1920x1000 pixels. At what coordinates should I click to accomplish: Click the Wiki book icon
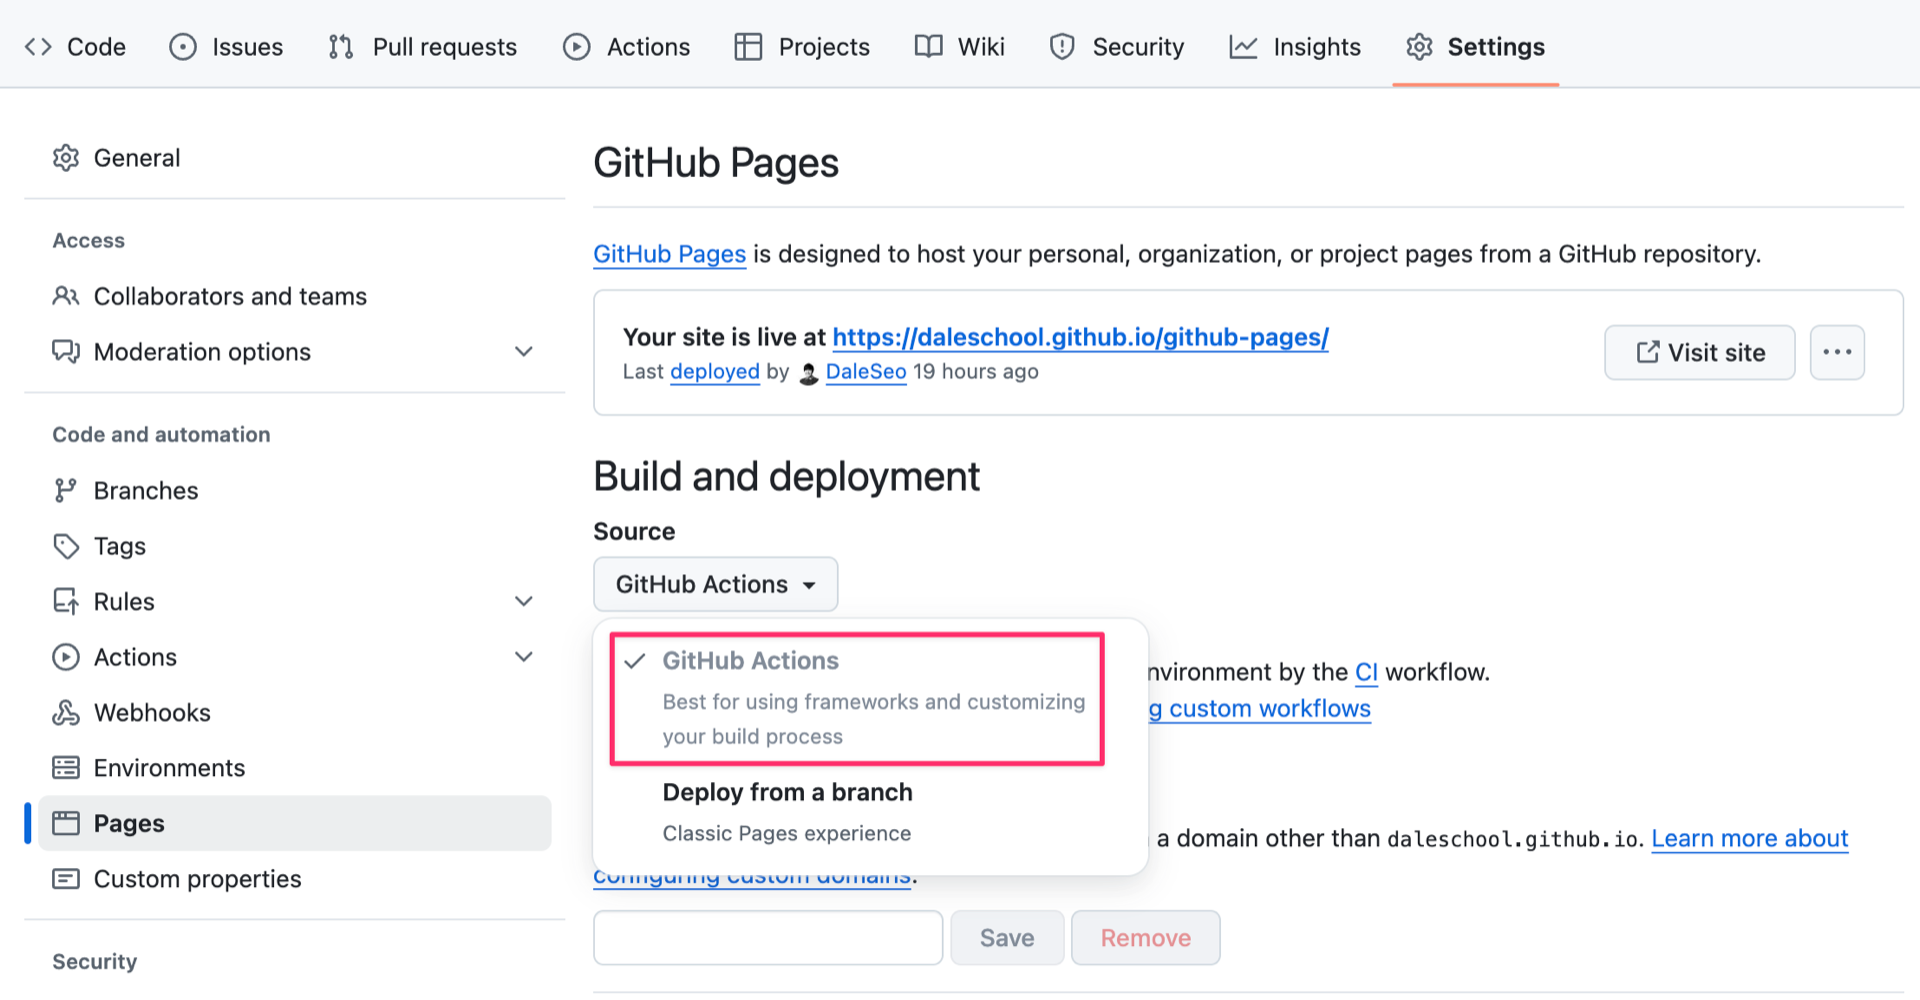[926, 46]
